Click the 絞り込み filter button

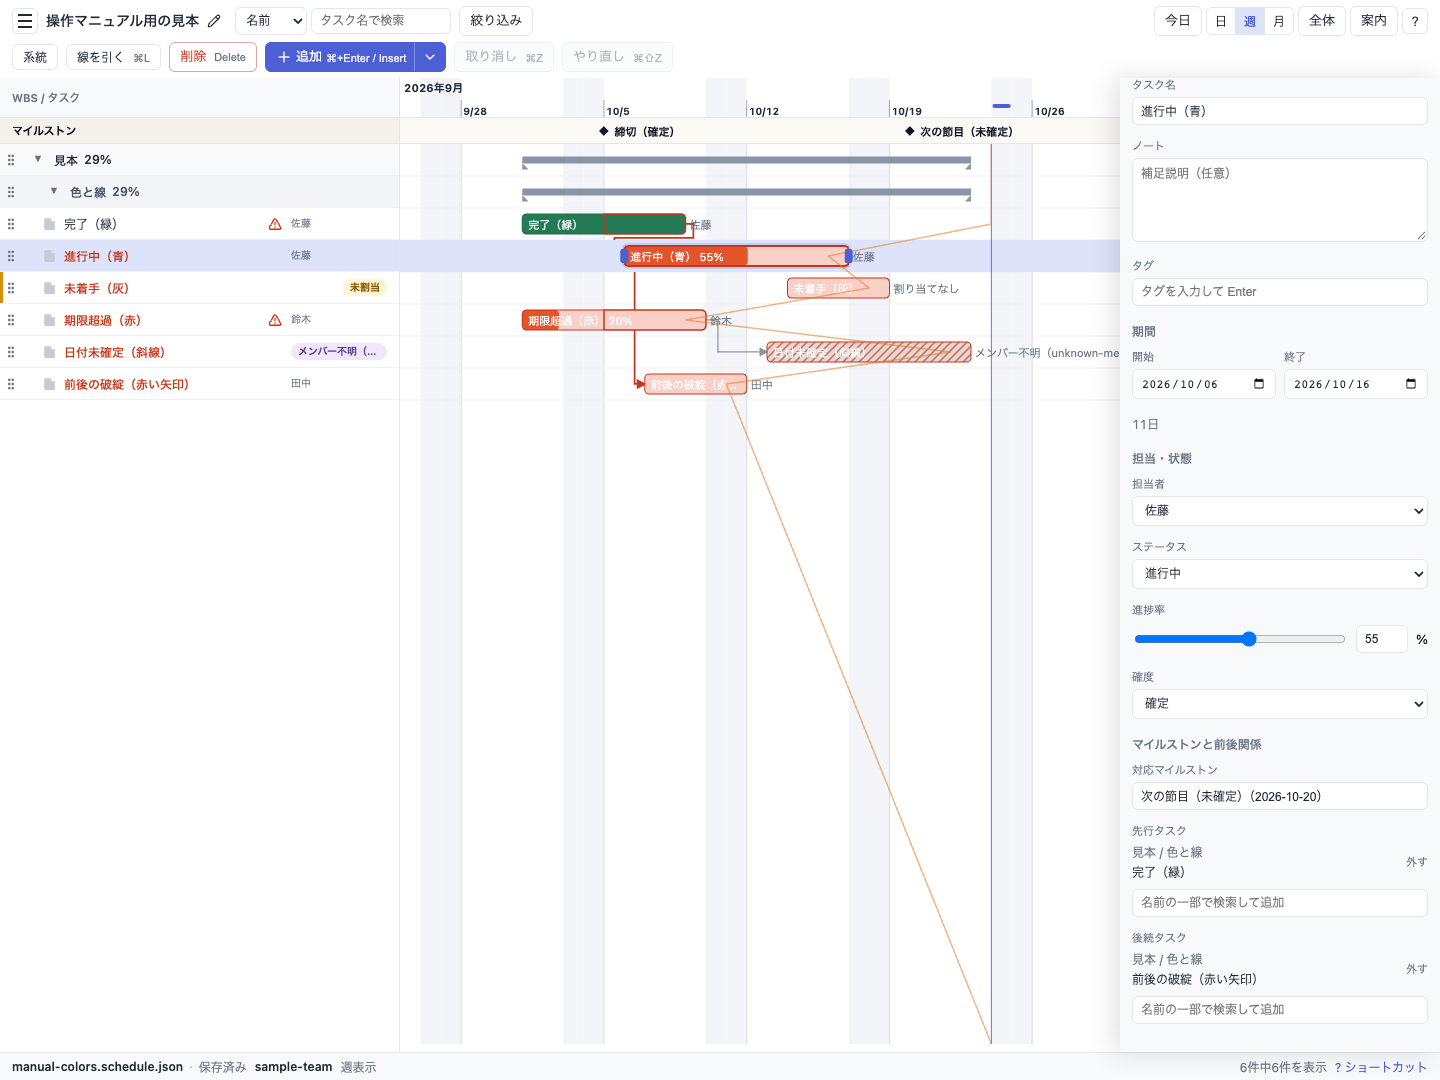point(496,21)
